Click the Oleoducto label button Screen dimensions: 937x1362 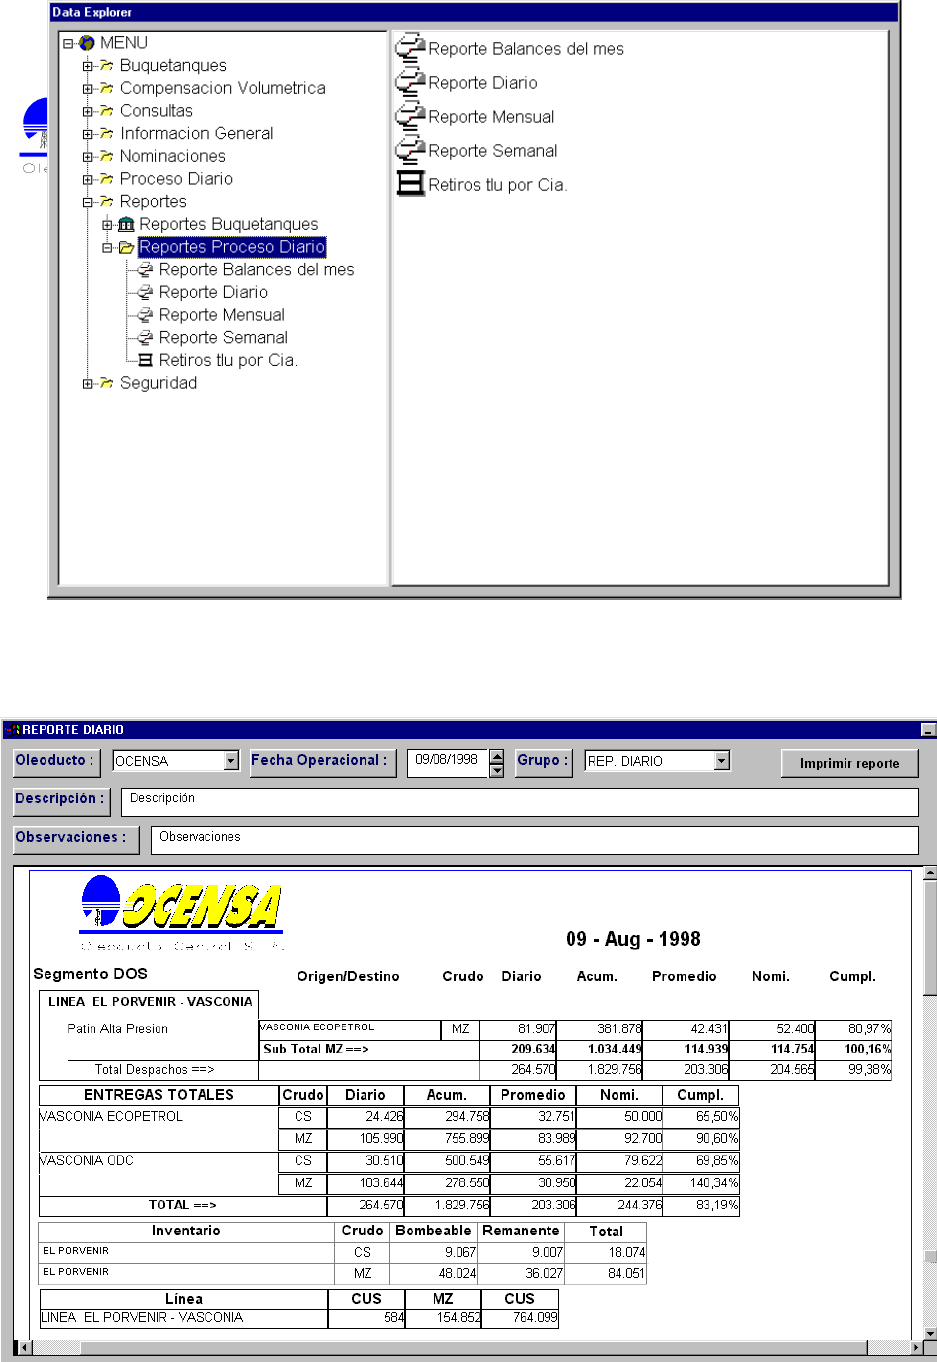click(x=57, y=761)
